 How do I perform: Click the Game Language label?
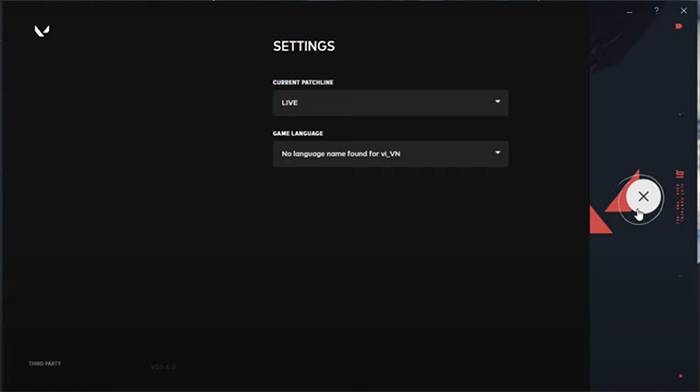pos(298,133)
